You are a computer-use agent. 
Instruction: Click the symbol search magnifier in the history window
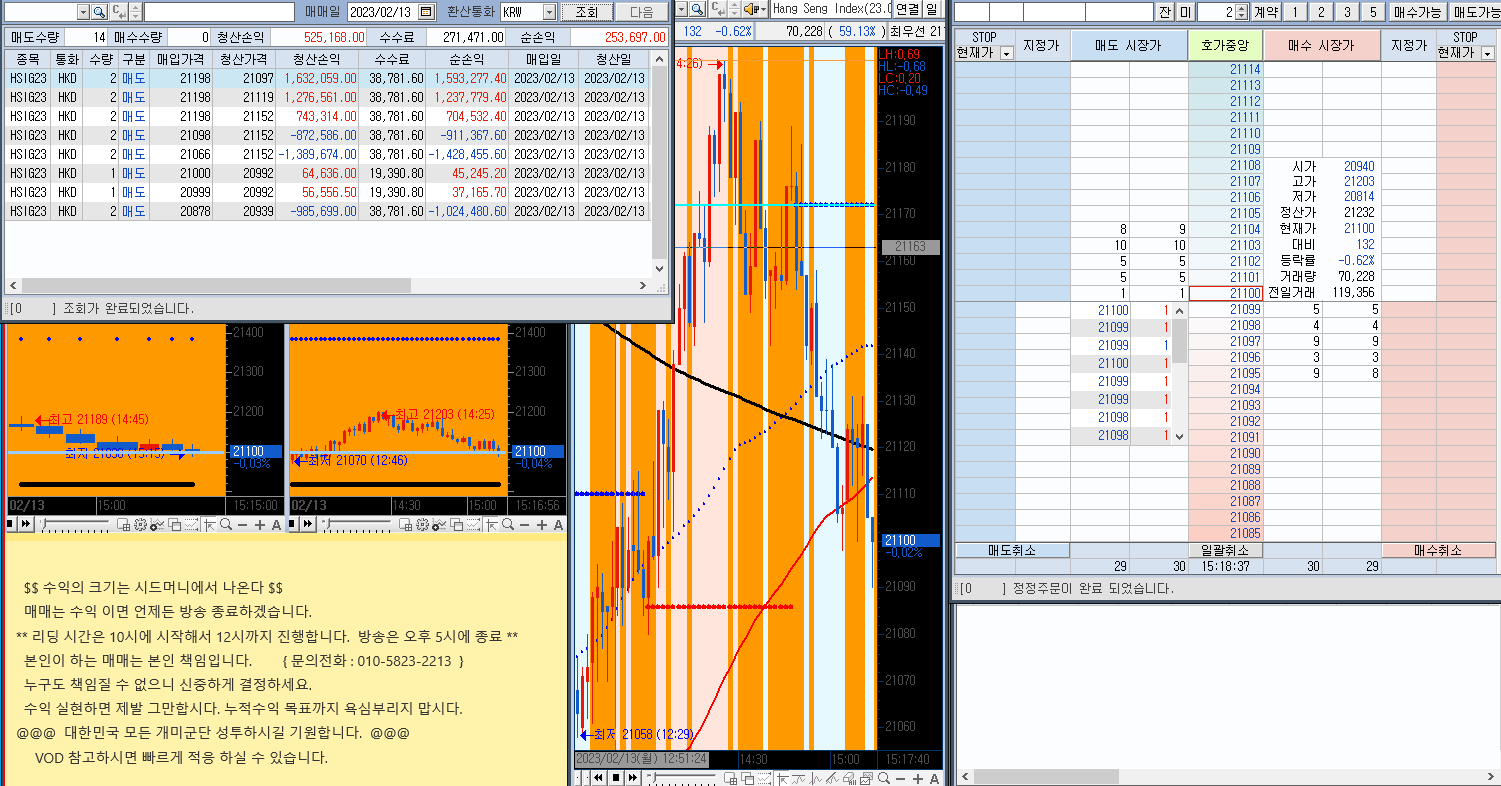click(99, 12)
